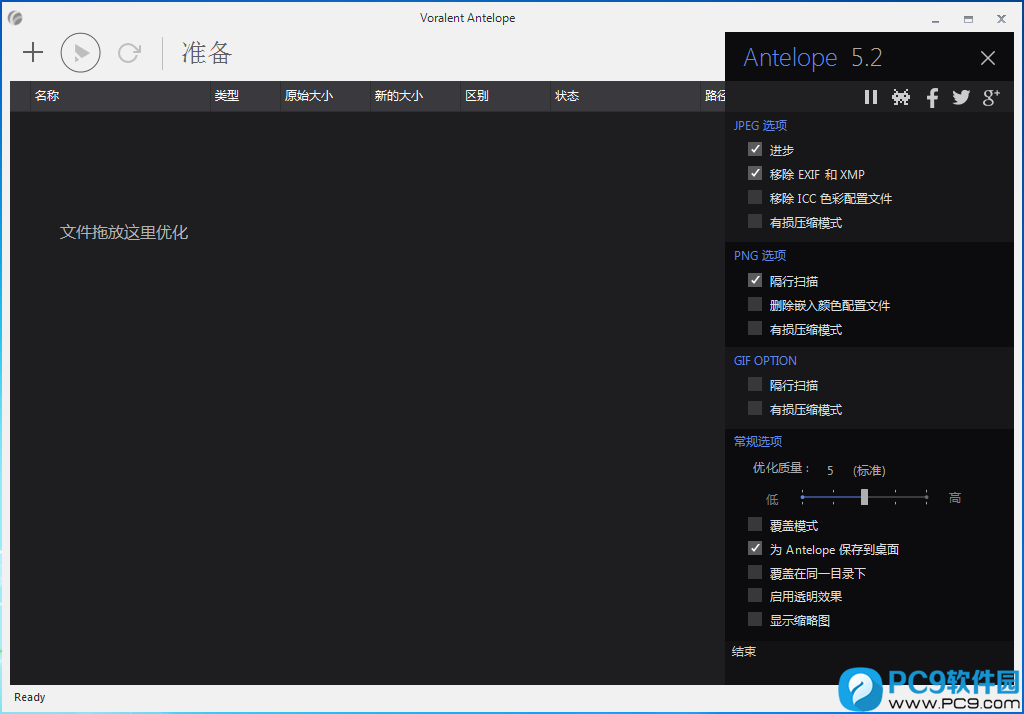Add files with the plus icon

[x=33, y=52]
